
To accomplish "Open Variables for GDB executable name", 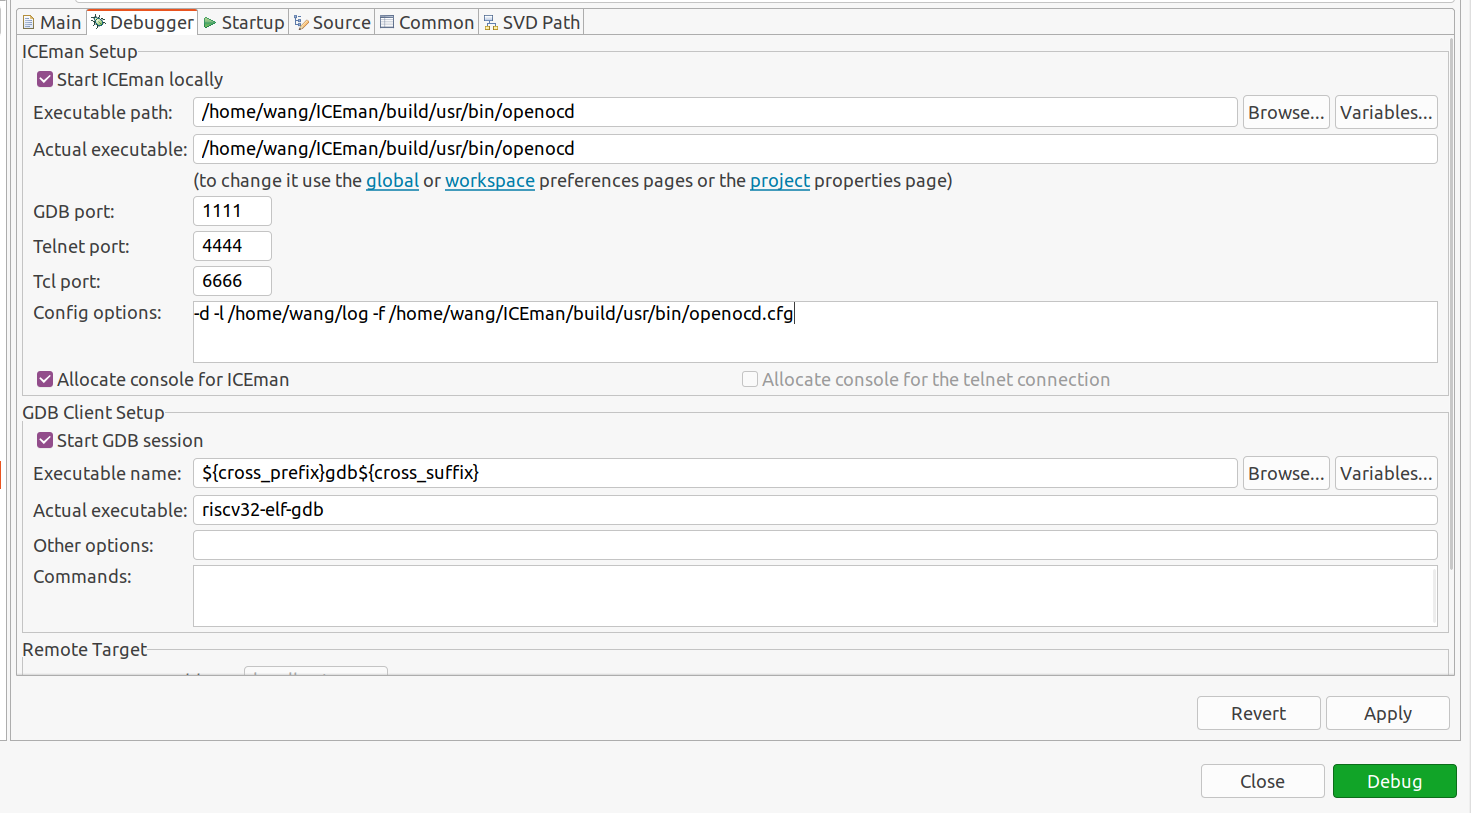I will 1386,473.
